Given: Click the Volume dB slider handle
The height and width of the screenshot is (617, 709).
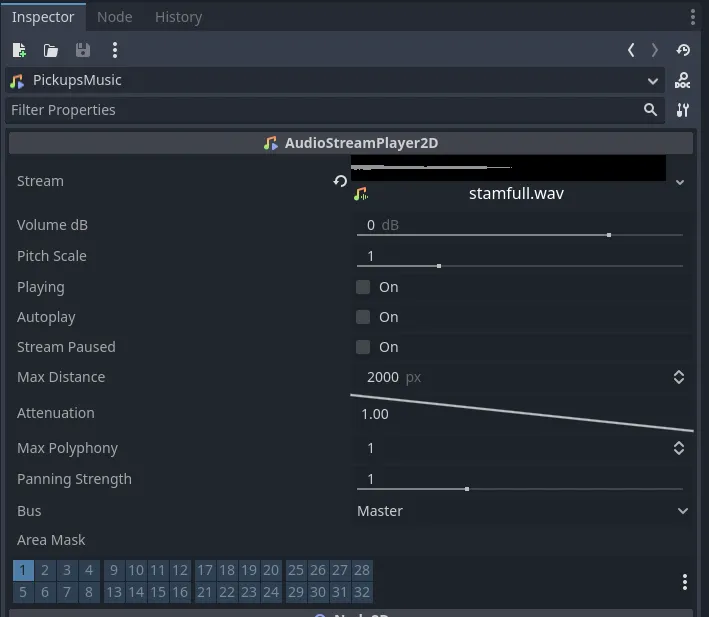Looking at the screenshot, I should click(x=609, y=235).
